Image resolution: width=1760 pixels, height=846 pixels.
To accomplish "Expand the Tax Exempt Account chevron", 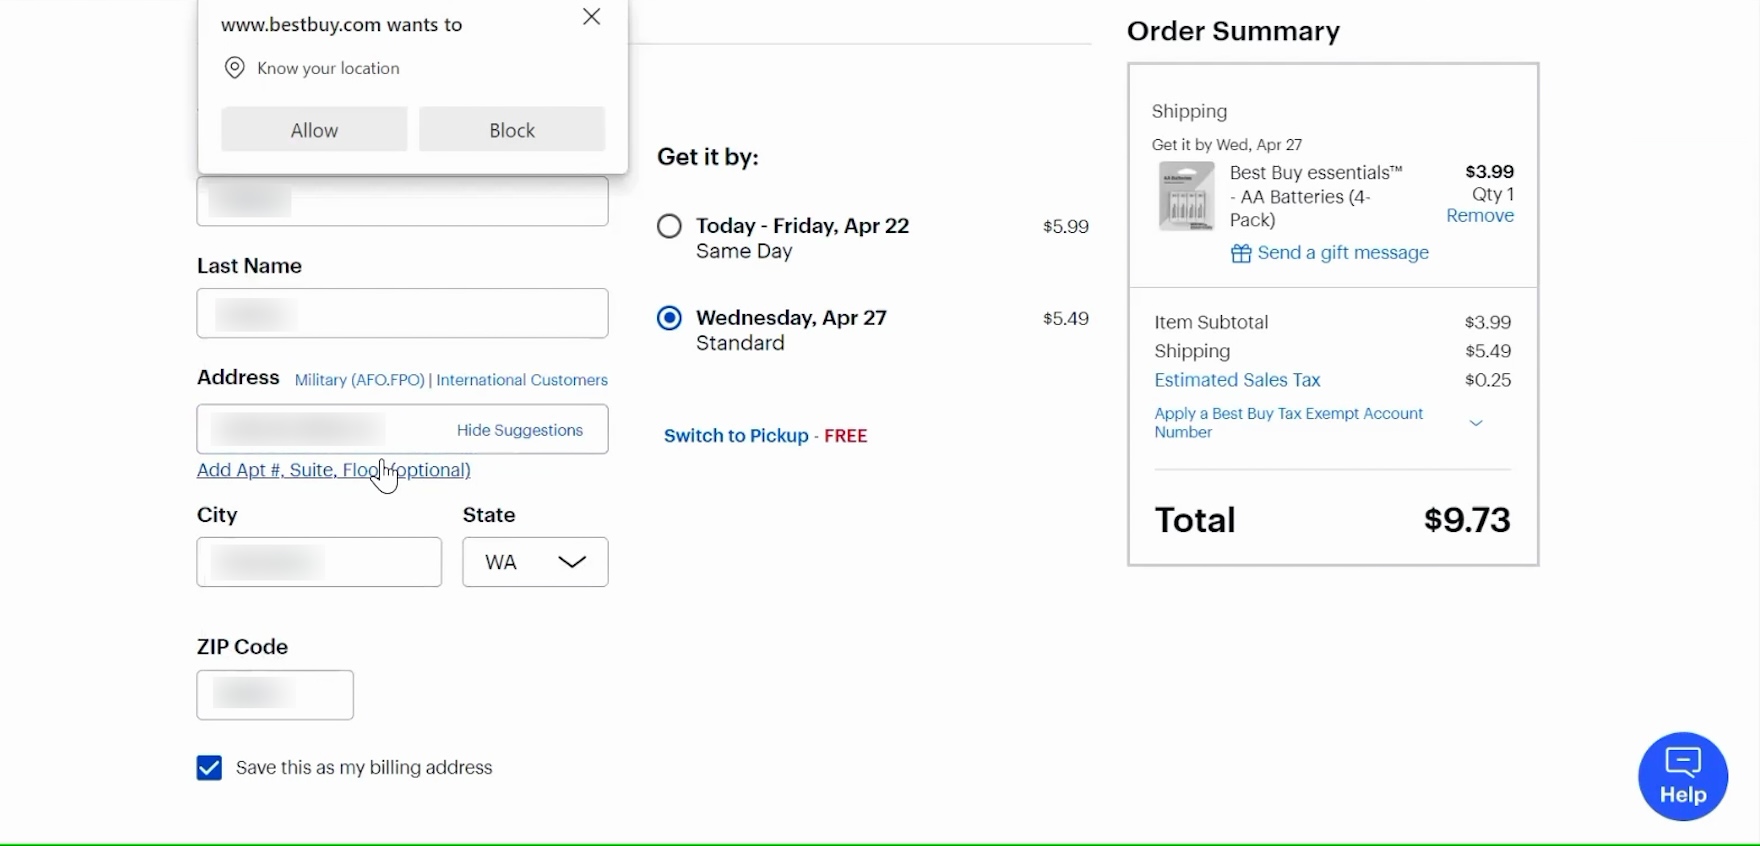I will point(1475,423).
